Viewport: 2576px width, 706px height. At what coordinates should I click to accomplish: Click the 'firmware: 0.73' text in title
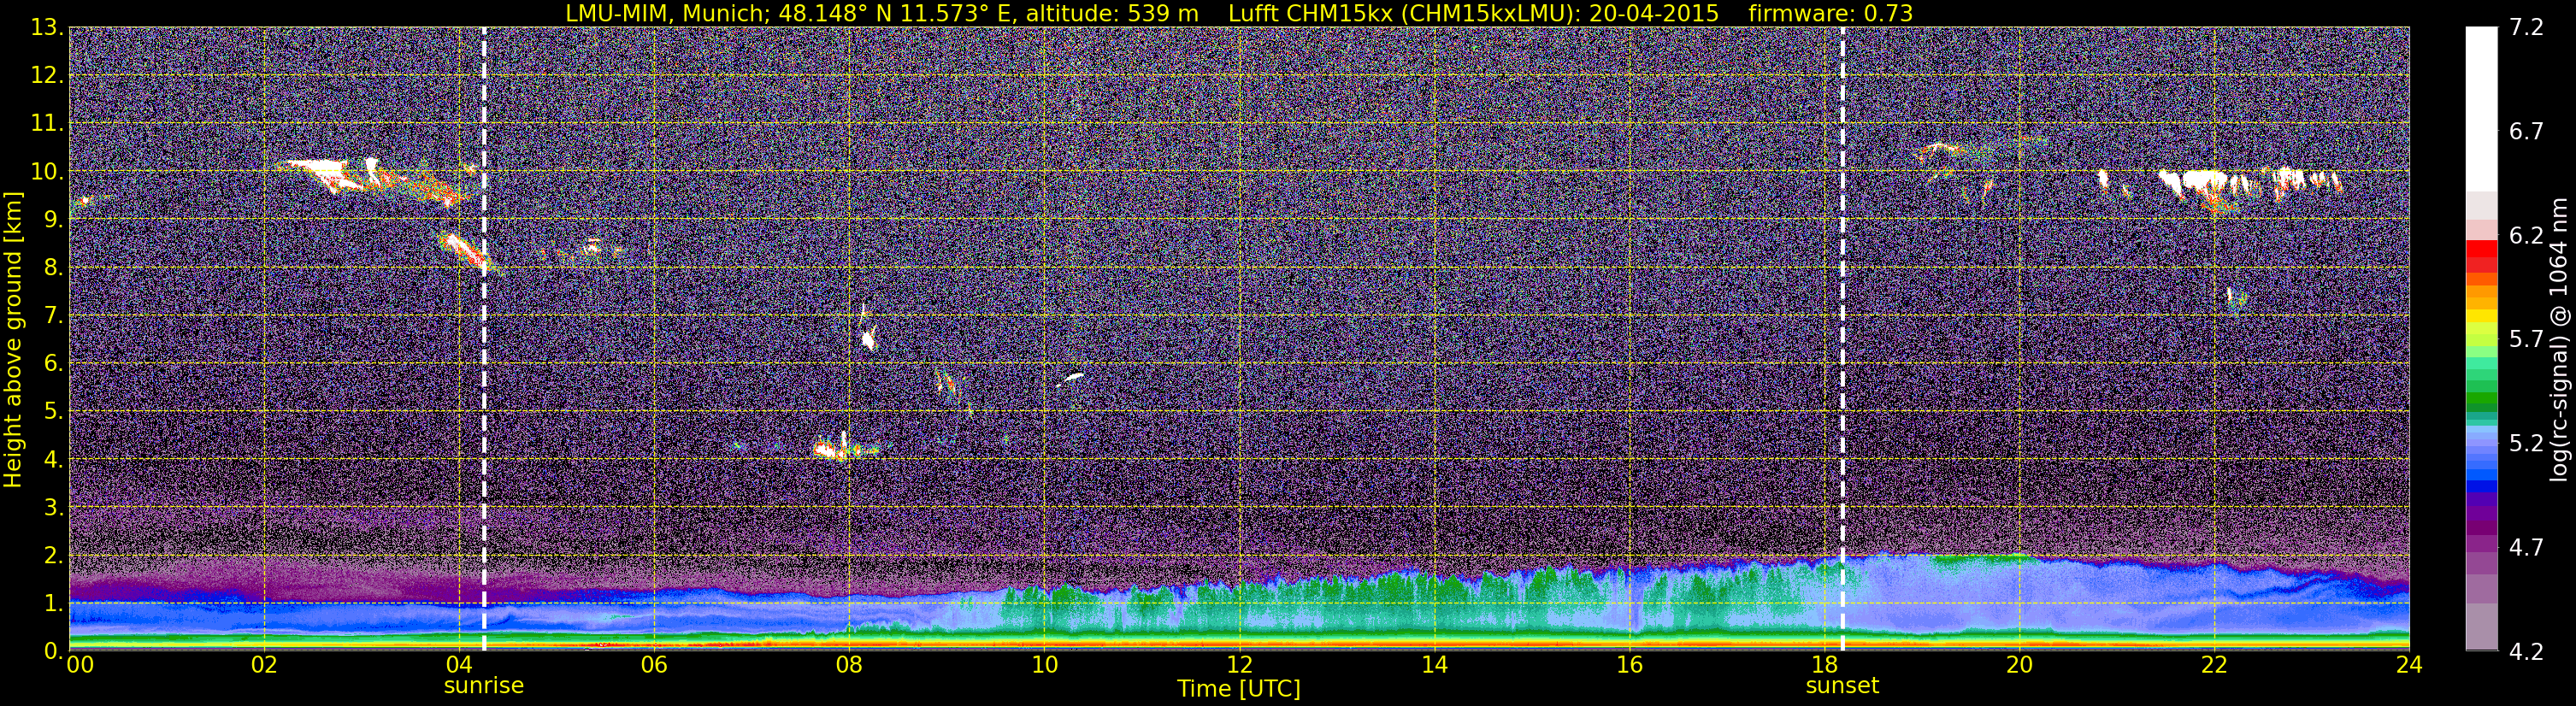[1830, 13]
